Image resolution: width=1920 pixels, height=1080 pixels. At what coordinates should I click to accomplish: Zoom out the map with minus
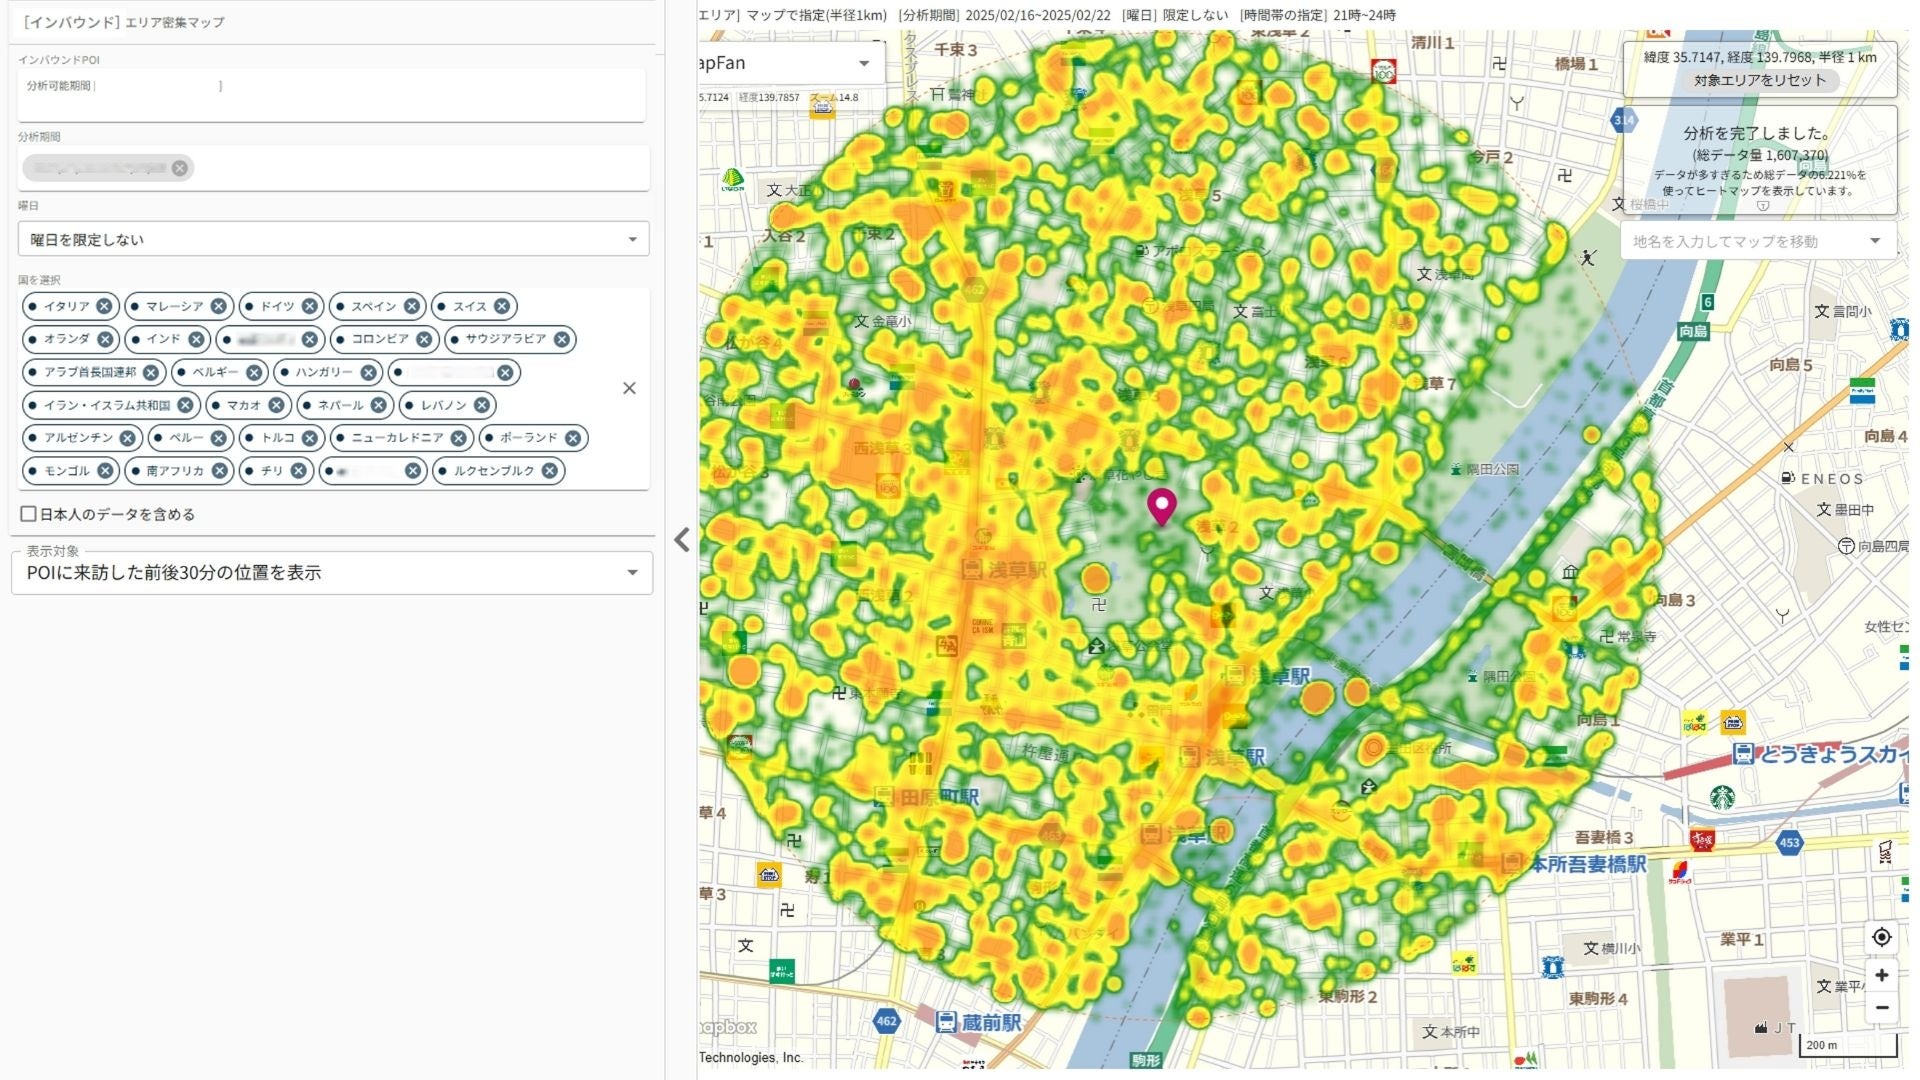tap(1881, 1007)
